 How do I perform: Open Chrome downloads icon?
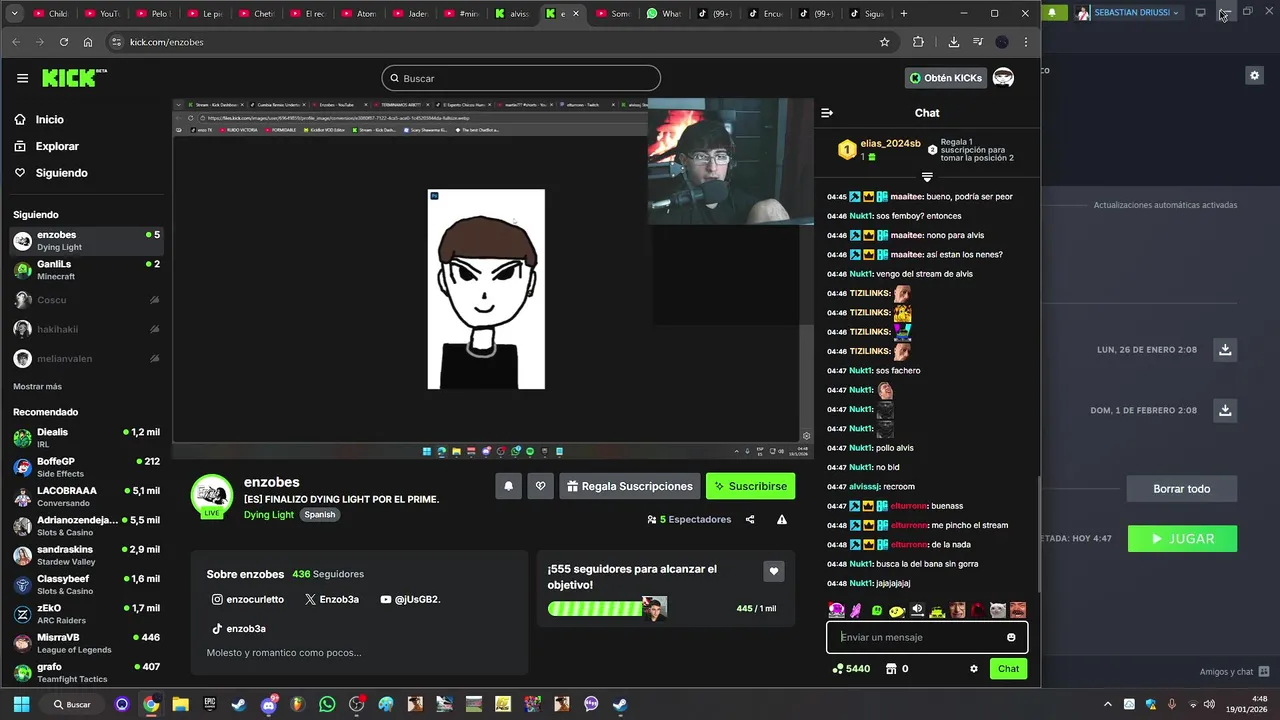pyautogui.click(x=953, y=42)
